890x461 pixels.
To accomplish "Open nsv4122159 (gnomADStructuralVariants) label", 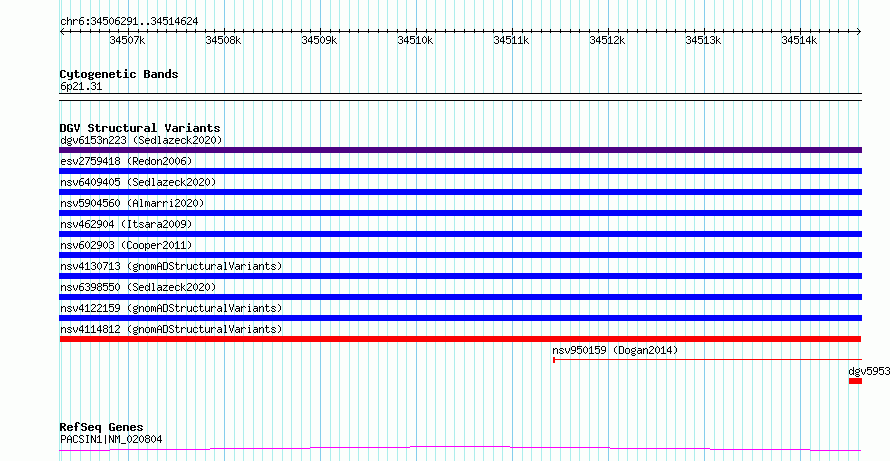I will pos(171,308).
